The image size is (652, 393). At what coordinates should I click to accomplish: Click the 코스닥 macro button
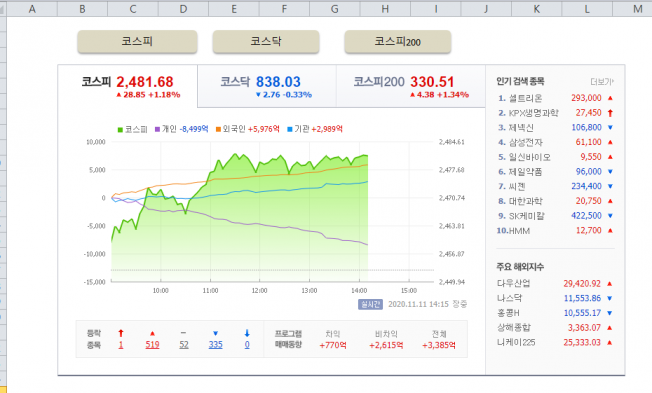(266, 42)
